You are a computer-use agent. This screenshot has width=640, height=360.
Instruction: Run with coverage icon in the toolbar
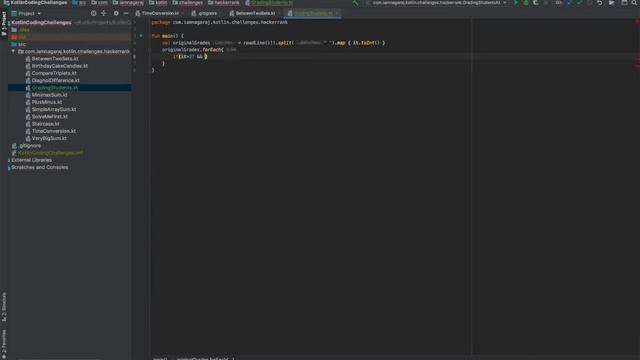tap(536, 3)
